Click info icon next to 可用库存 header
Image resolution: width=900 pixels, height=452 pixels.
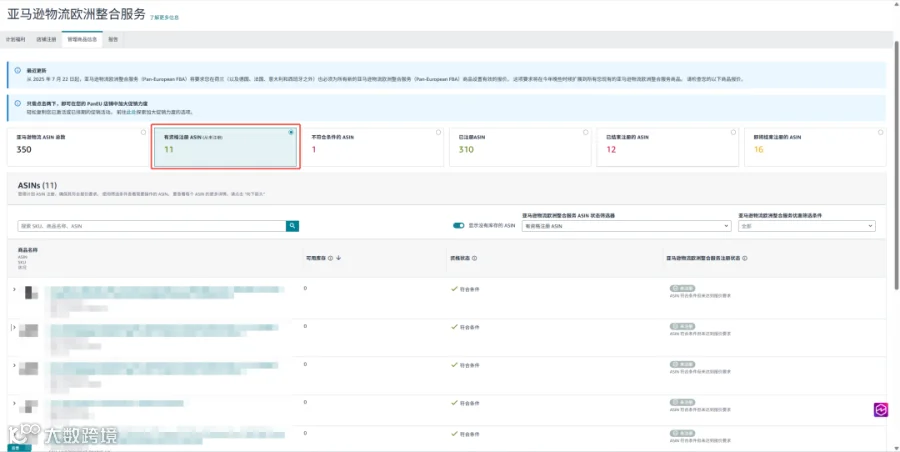click(x=330, y=258)
